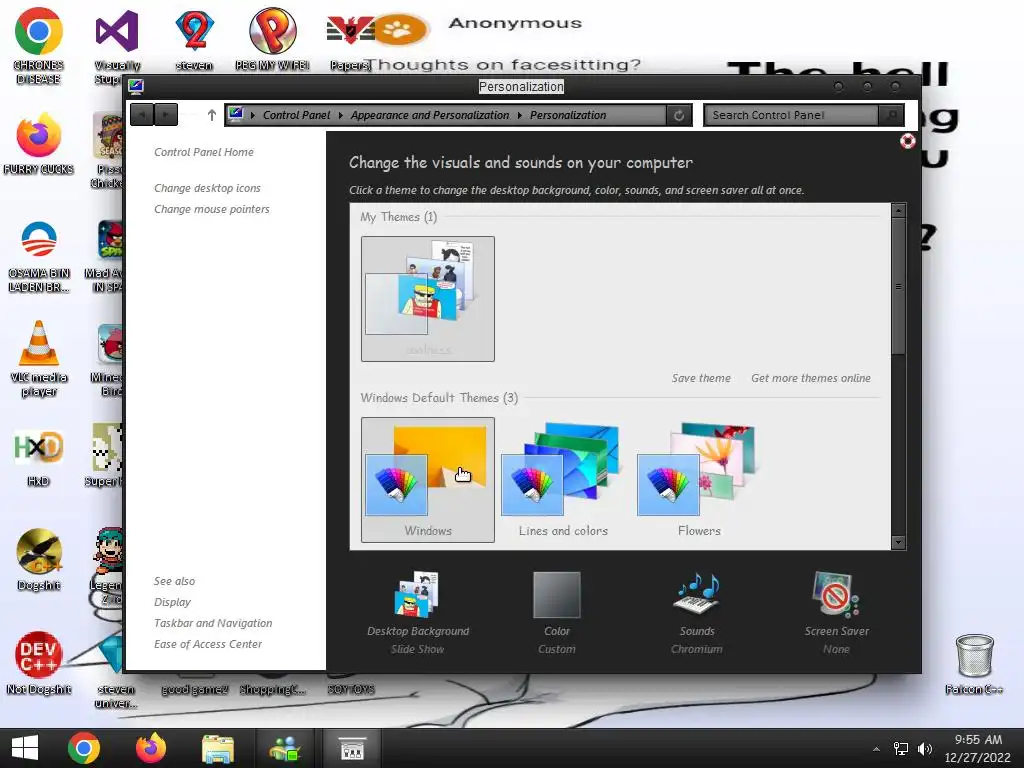This screenshot has width=1024, height=768.
Task: Click Change mouse pointers link
Action: click(x=212, y=209)
